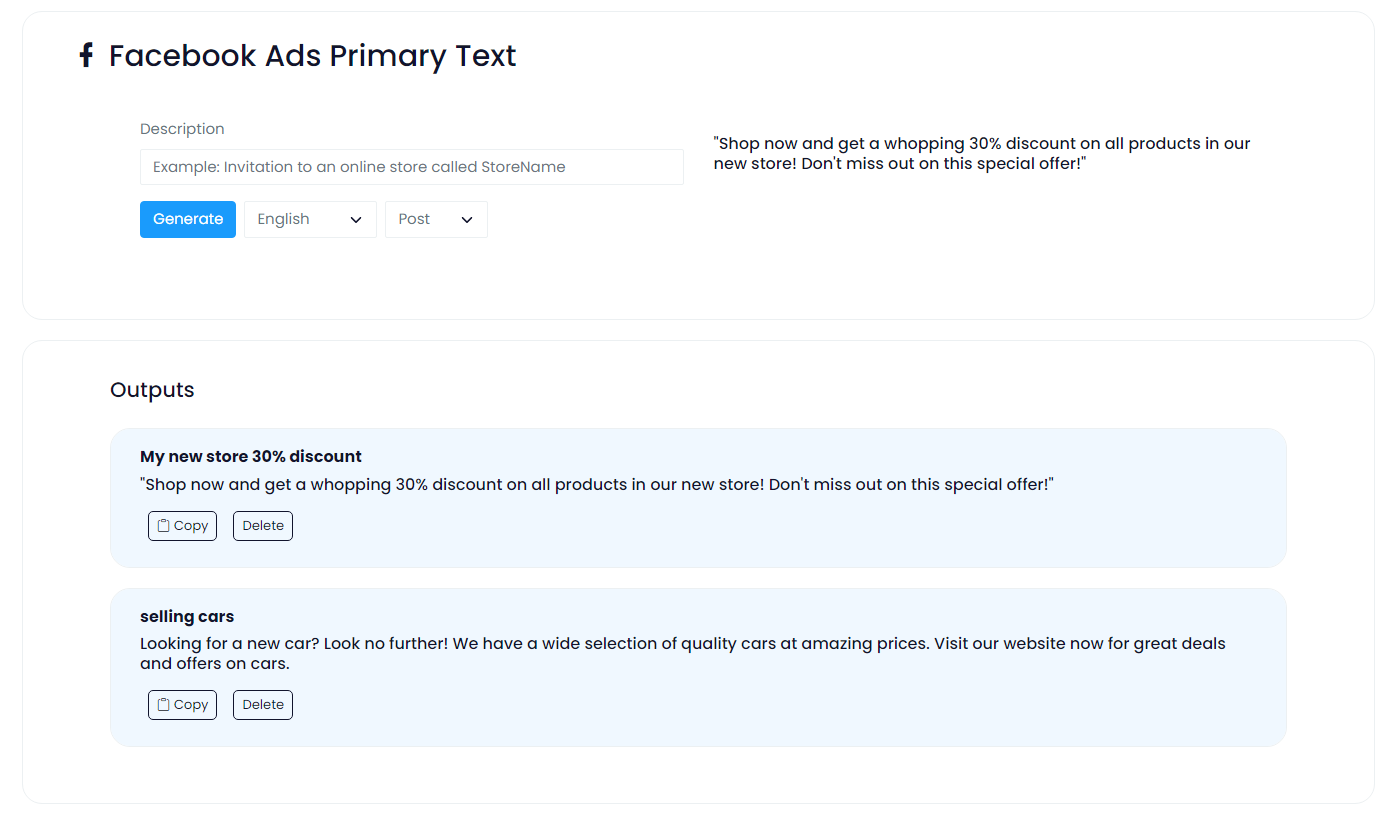Click generated preview text beside the form
This screenshot has height=820, width=1400.
pyautogui.click(x=981, y=153)
